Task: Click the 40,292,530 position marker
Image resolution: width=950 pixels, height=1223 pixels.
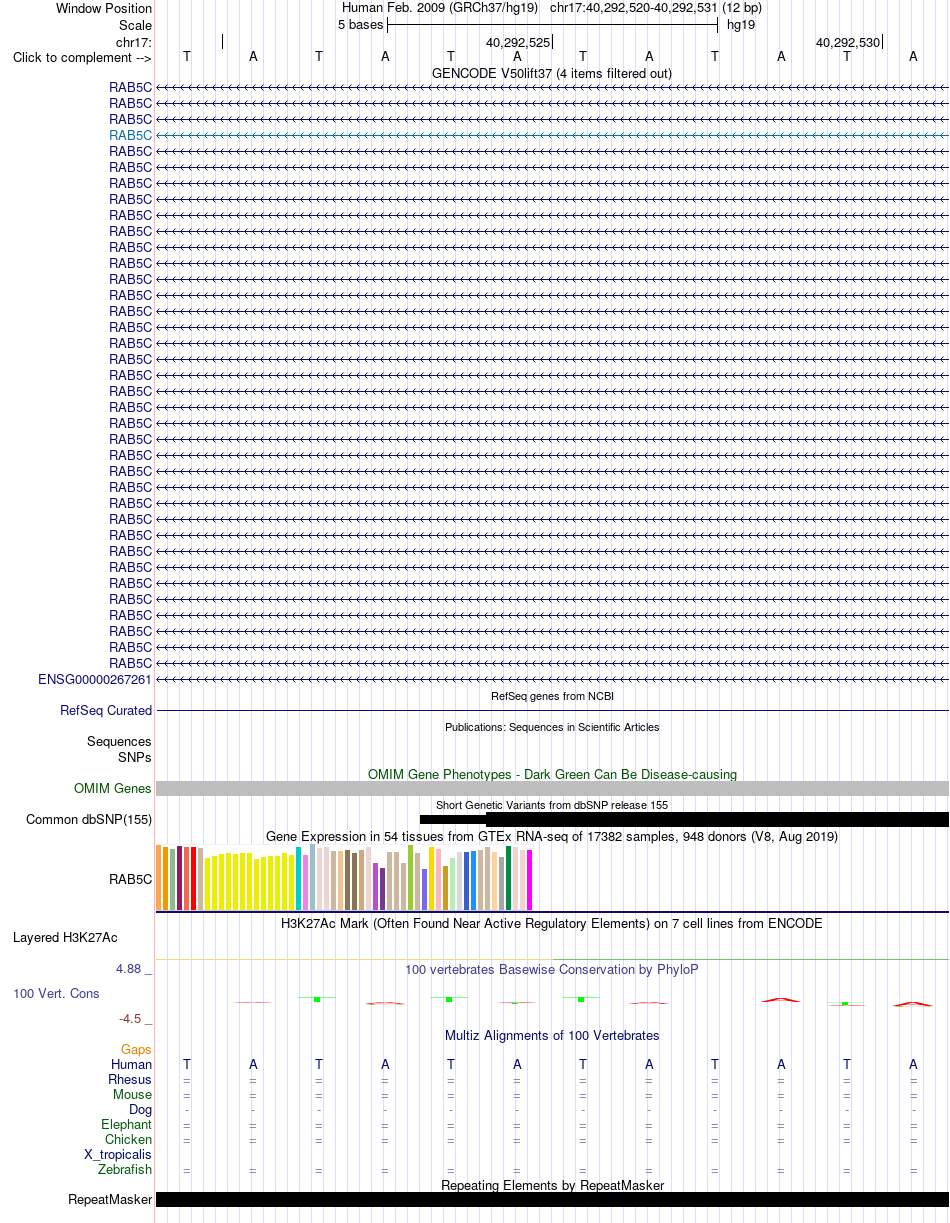Action: pyautogui.click(x=848, y=43)
